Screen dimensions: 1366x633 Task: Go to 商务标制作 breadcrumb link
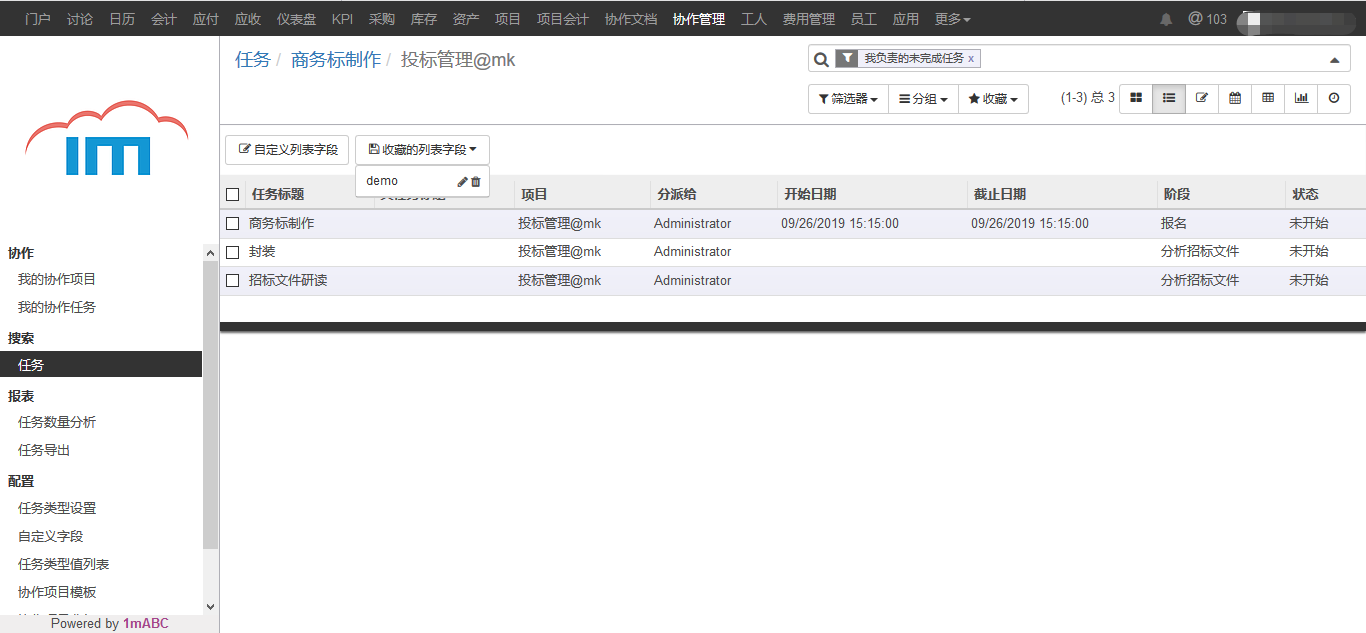pos(336,60)
